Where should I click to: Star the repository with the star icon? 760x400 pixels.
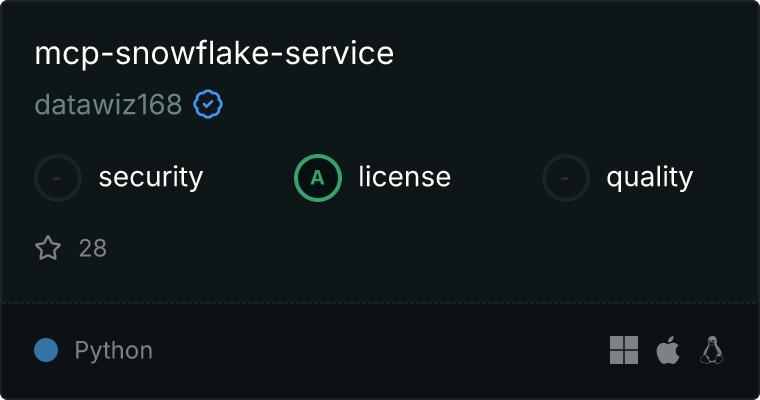[48, 248]
